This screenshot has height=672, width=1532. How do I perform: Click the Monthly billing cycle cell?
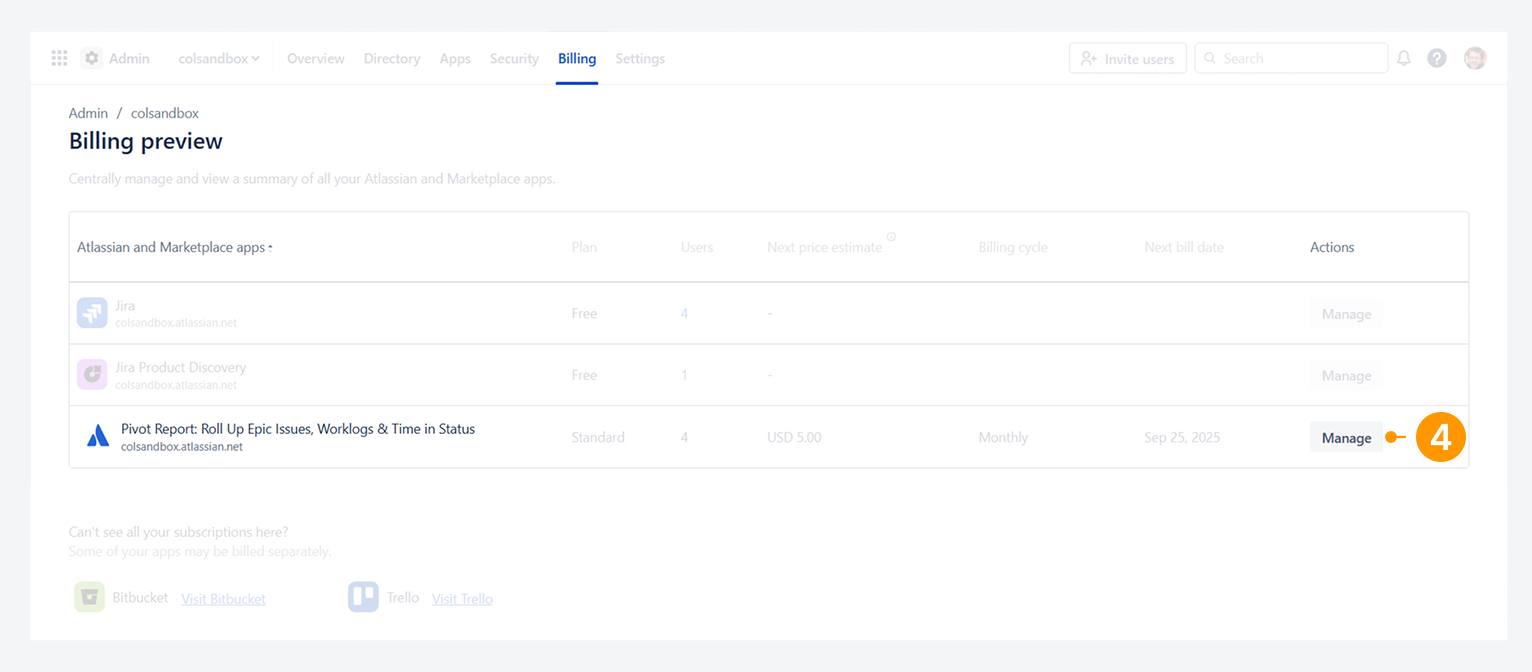coord(1003,437)
